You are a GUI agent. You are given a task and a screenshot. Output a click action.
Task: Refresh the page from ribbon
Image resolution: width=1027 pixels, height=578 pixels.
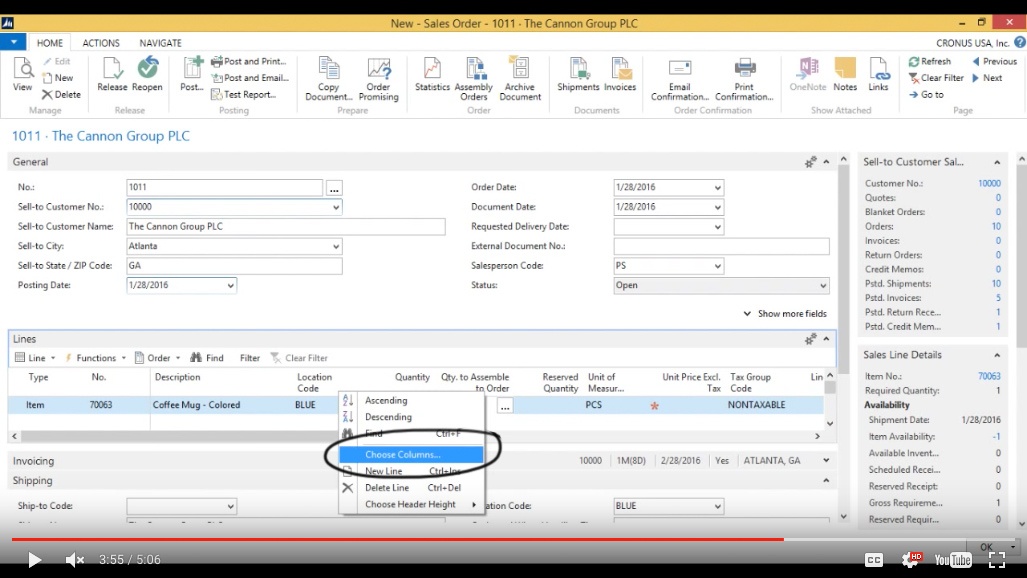tap(929, 61)
